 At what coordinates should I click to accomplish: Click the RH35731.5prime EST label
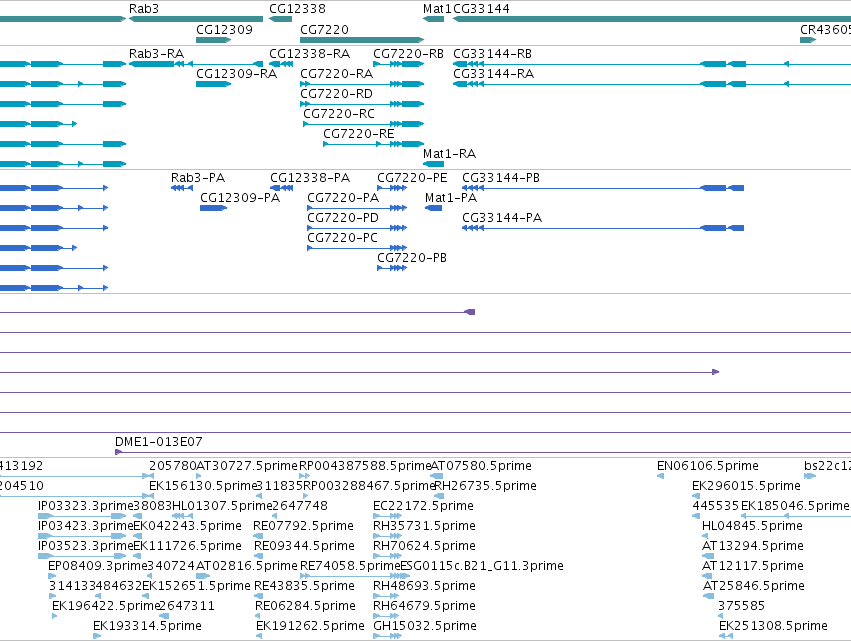pyautogui.click(x=424, y=526)
